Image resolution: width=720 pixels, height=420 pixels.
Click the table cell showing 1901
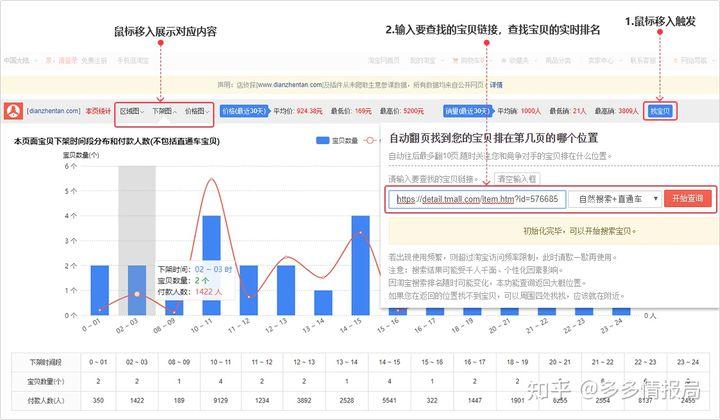tap(518, 400)
